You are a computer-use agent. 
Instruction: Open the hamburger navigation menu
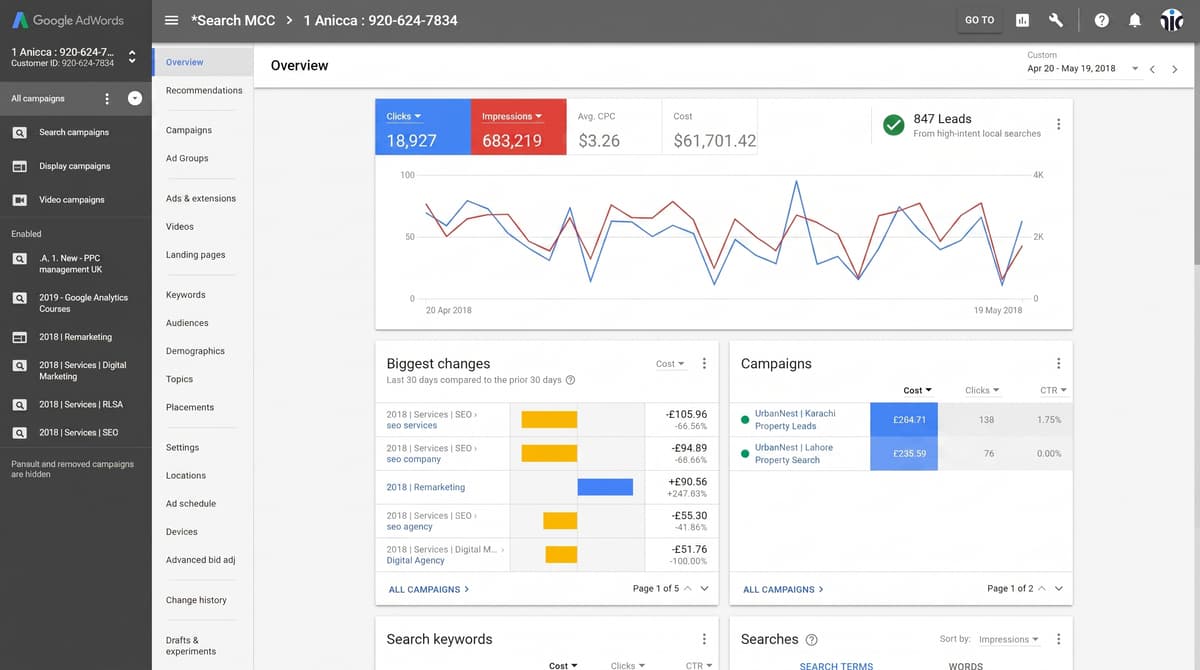pyautogui.click(x=172, y=20)
